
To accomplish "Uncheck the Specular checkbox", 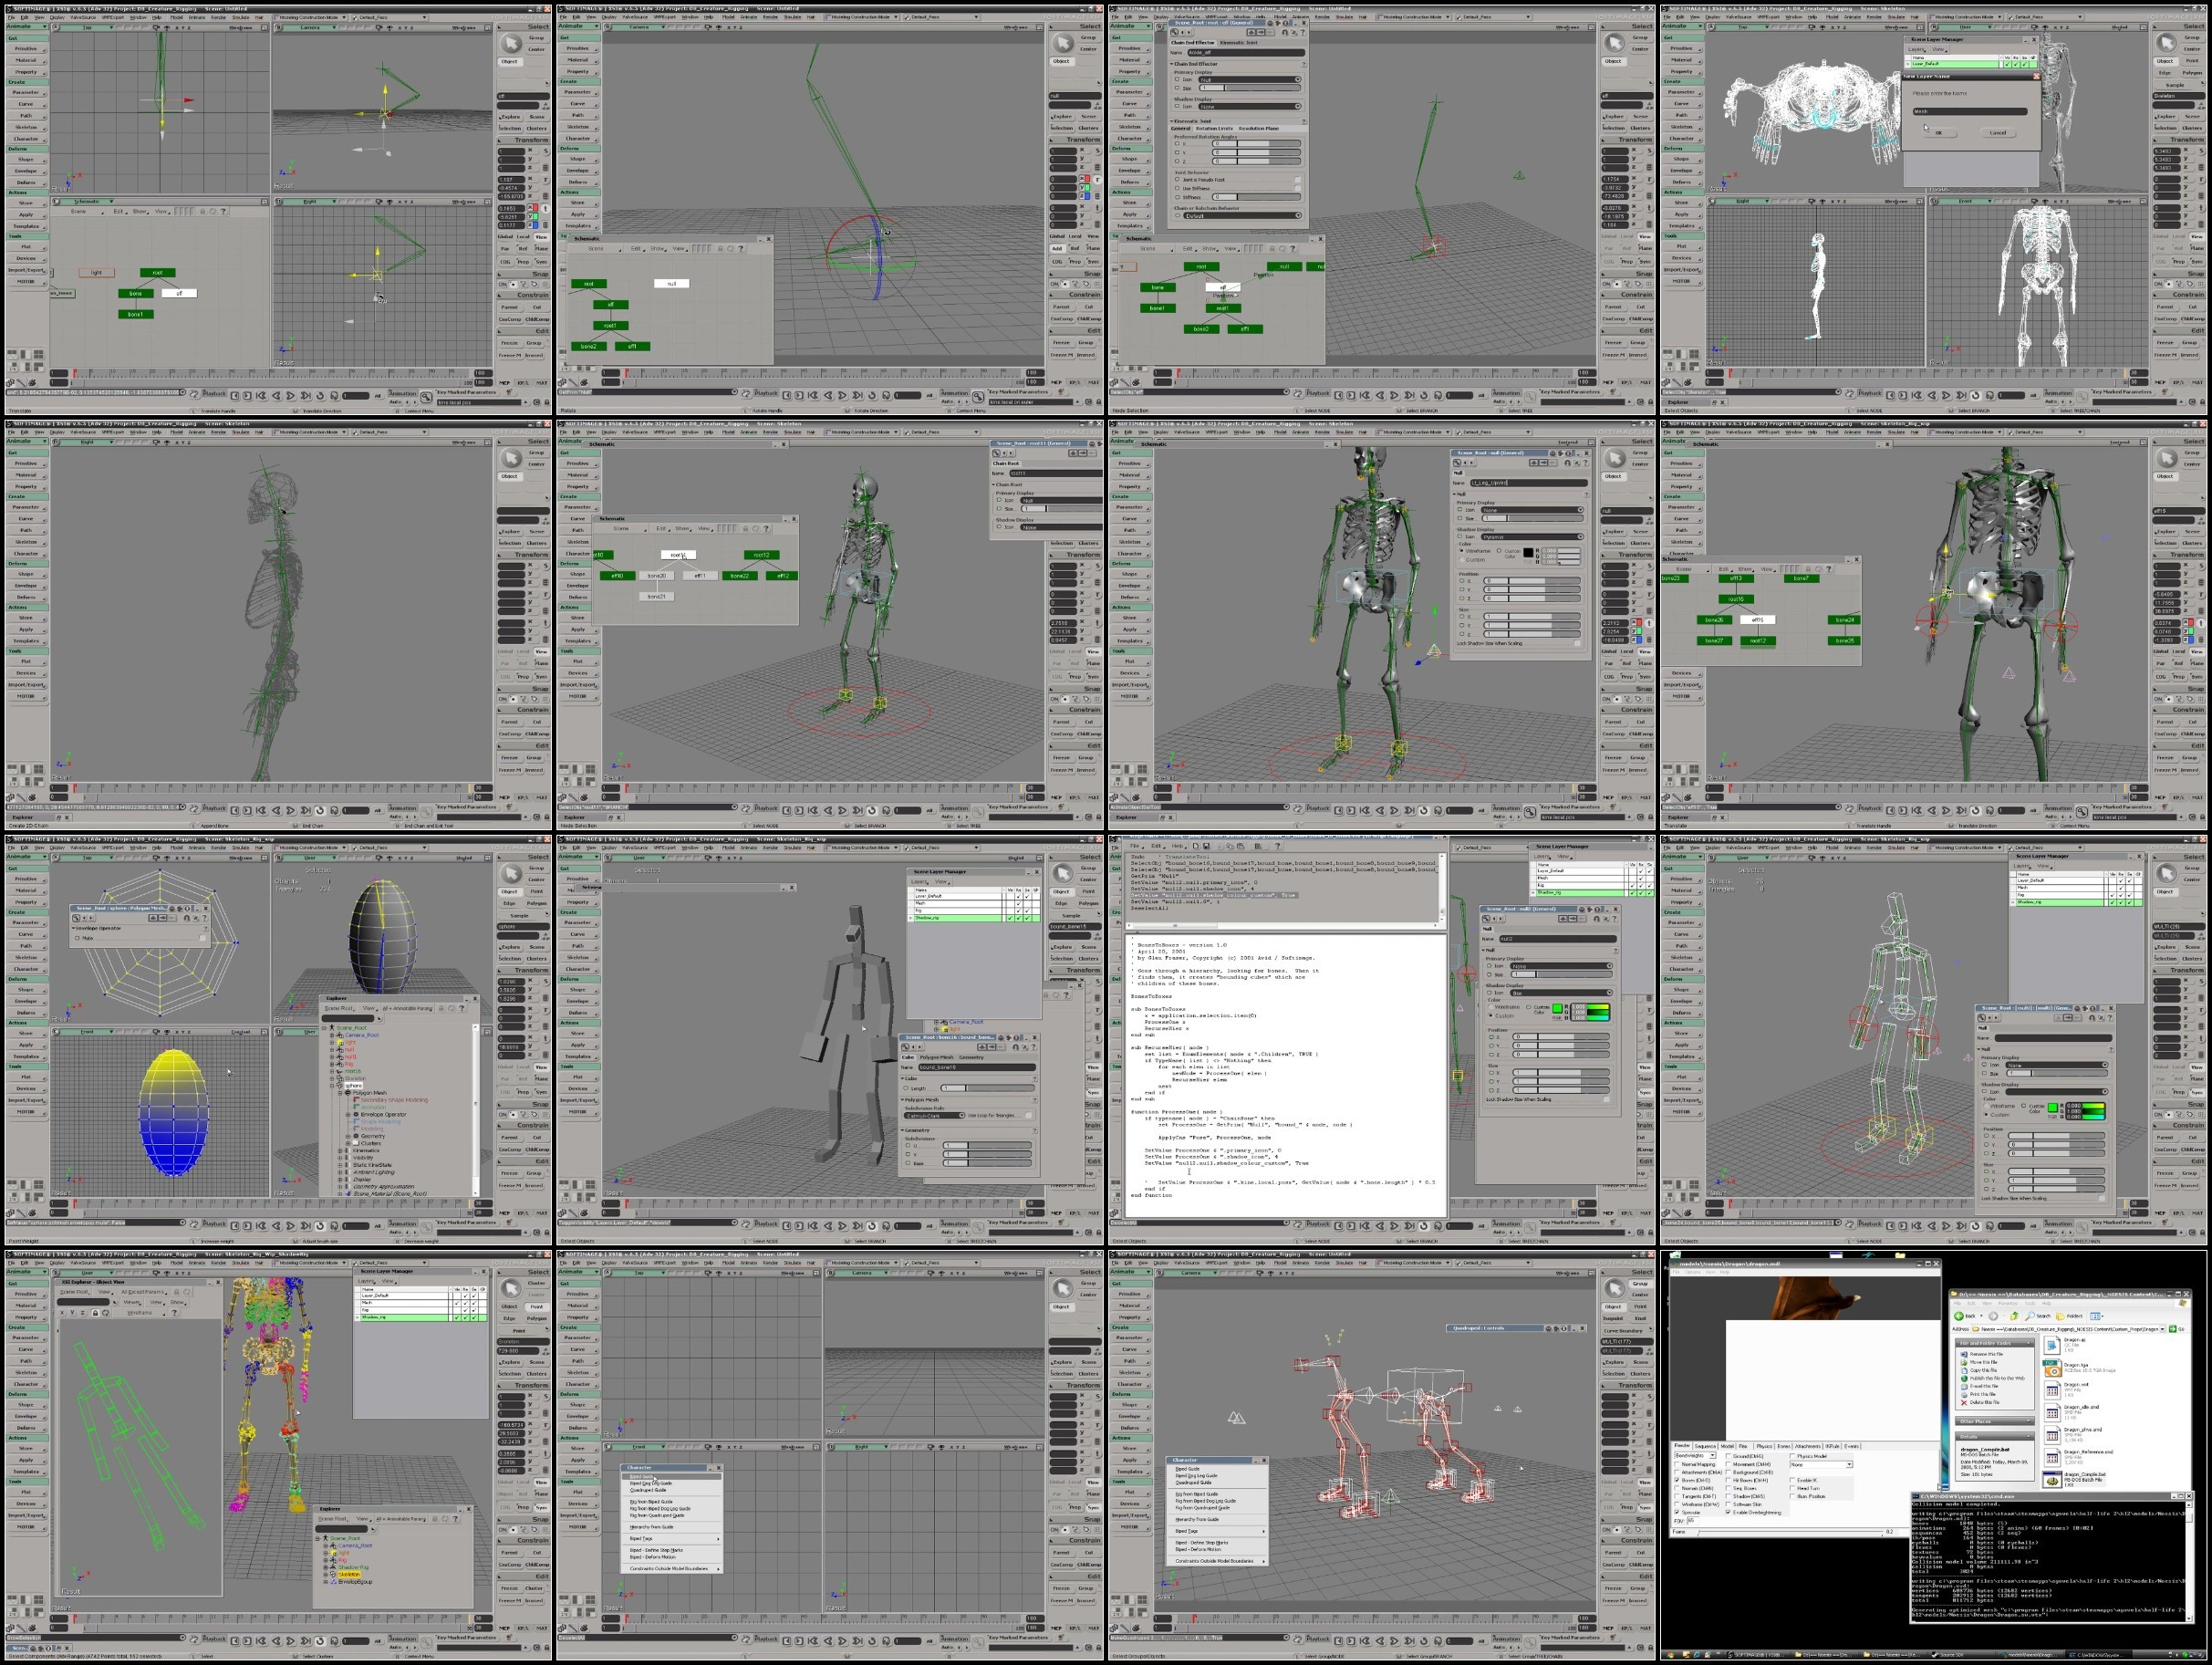I will tap(1677, 1513).
